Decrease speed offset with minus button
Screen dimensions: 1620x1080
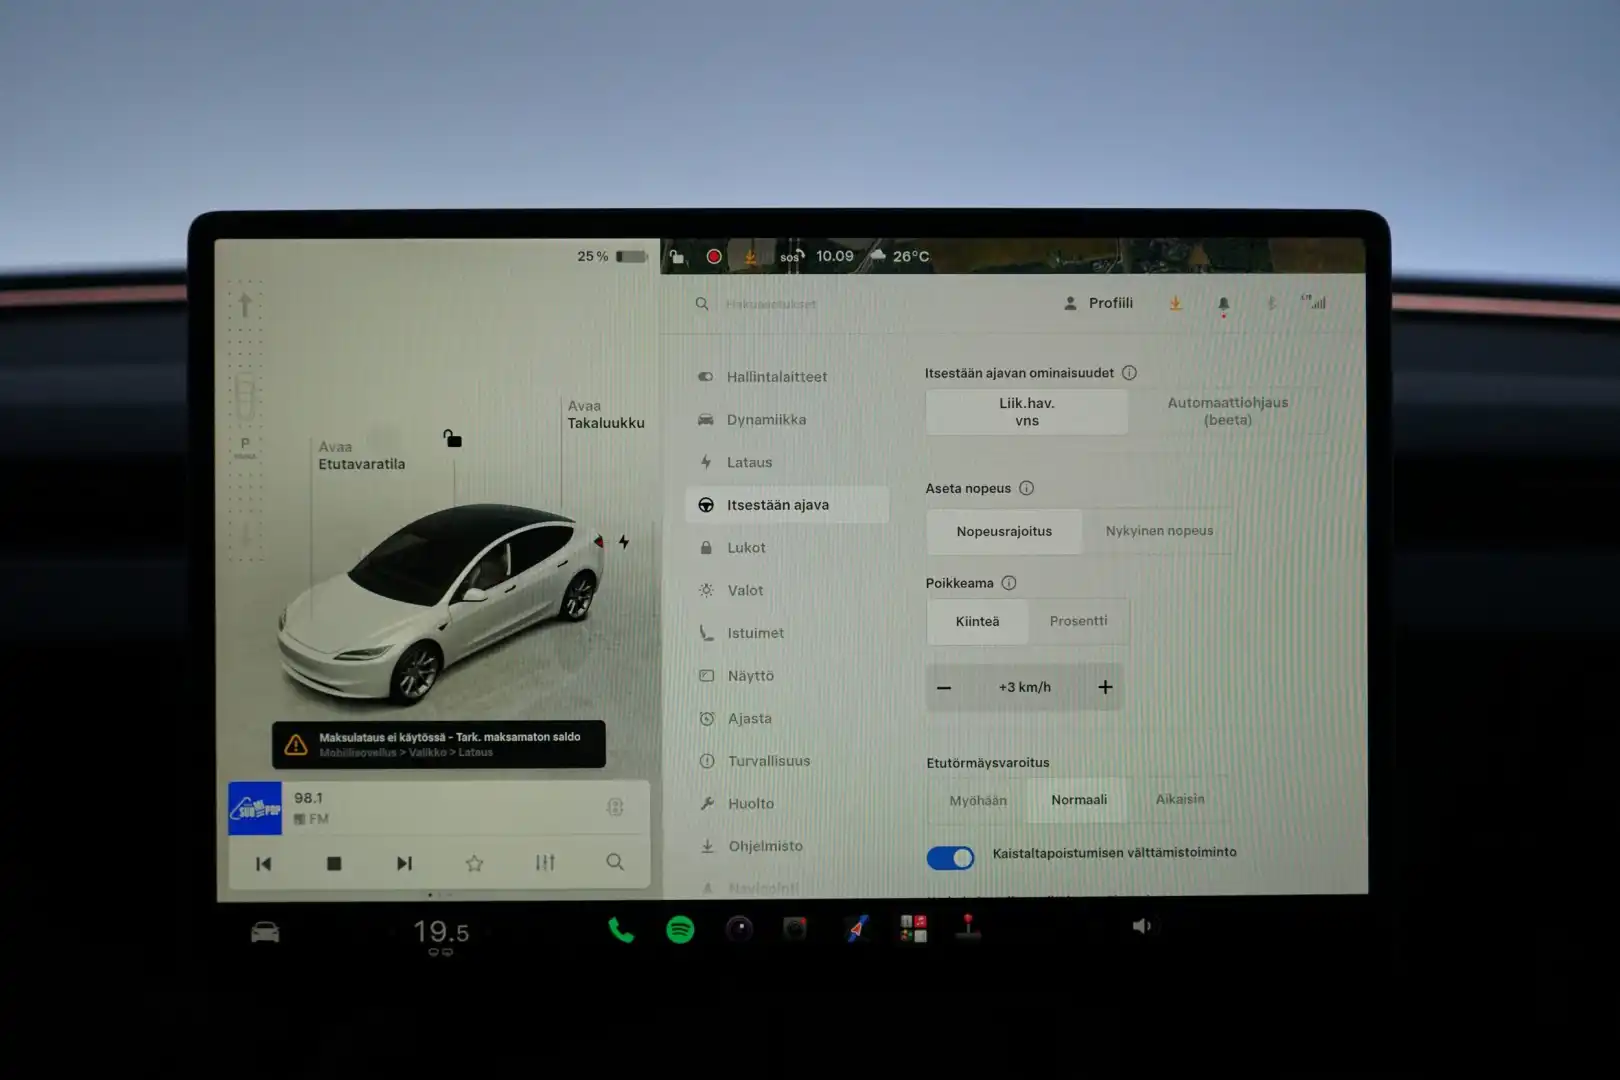[944, 688]
